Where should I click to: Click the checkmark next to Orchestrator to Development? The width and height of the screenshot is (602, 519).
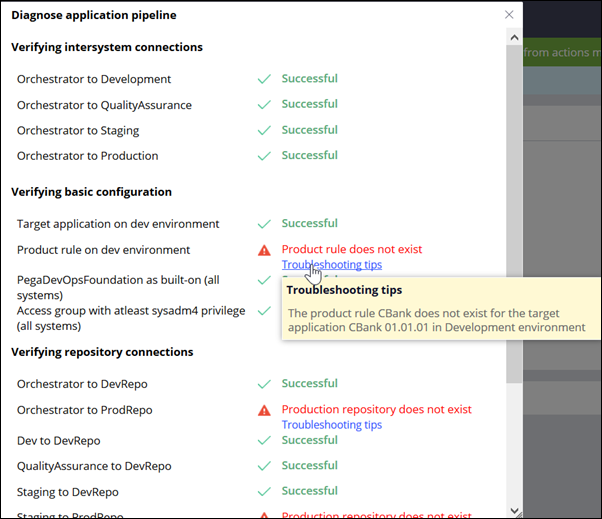(264, 79)
